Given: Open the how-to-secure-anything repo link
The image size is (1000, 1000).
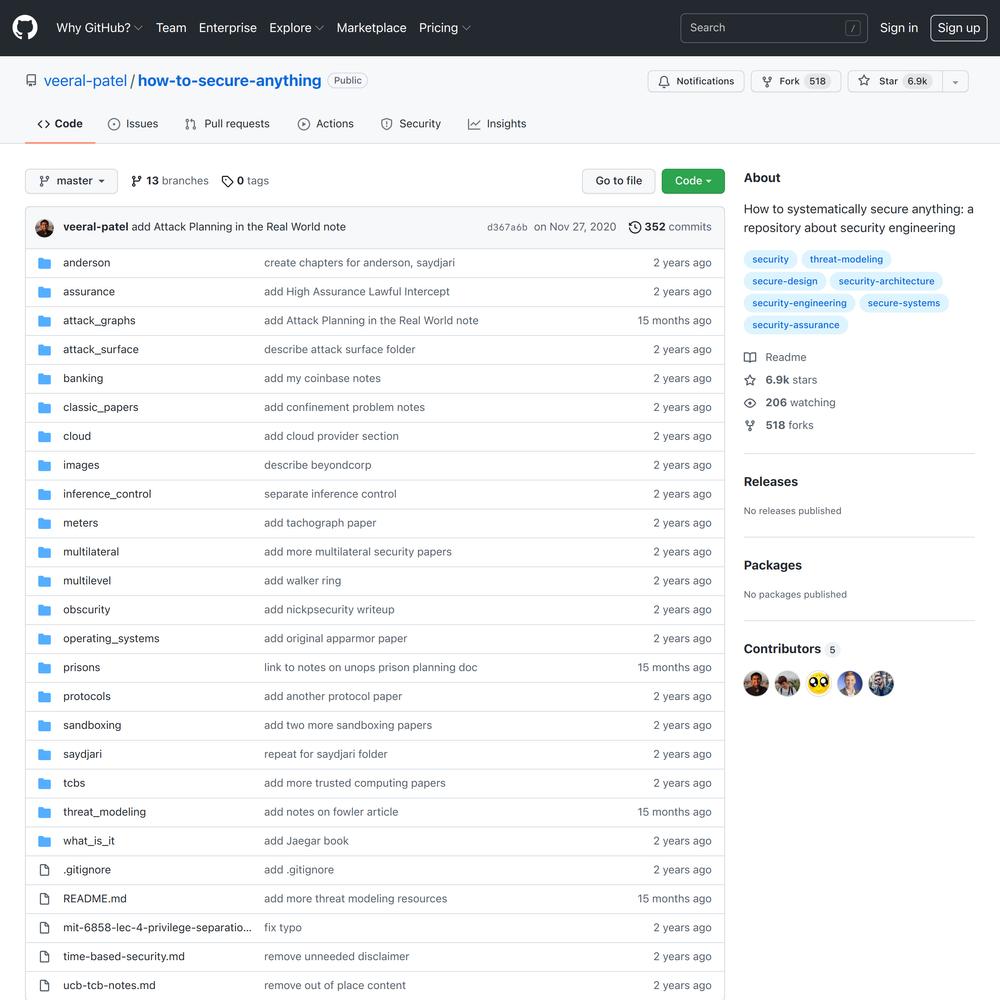Looking at the screenshot, I should pos(230,80).
